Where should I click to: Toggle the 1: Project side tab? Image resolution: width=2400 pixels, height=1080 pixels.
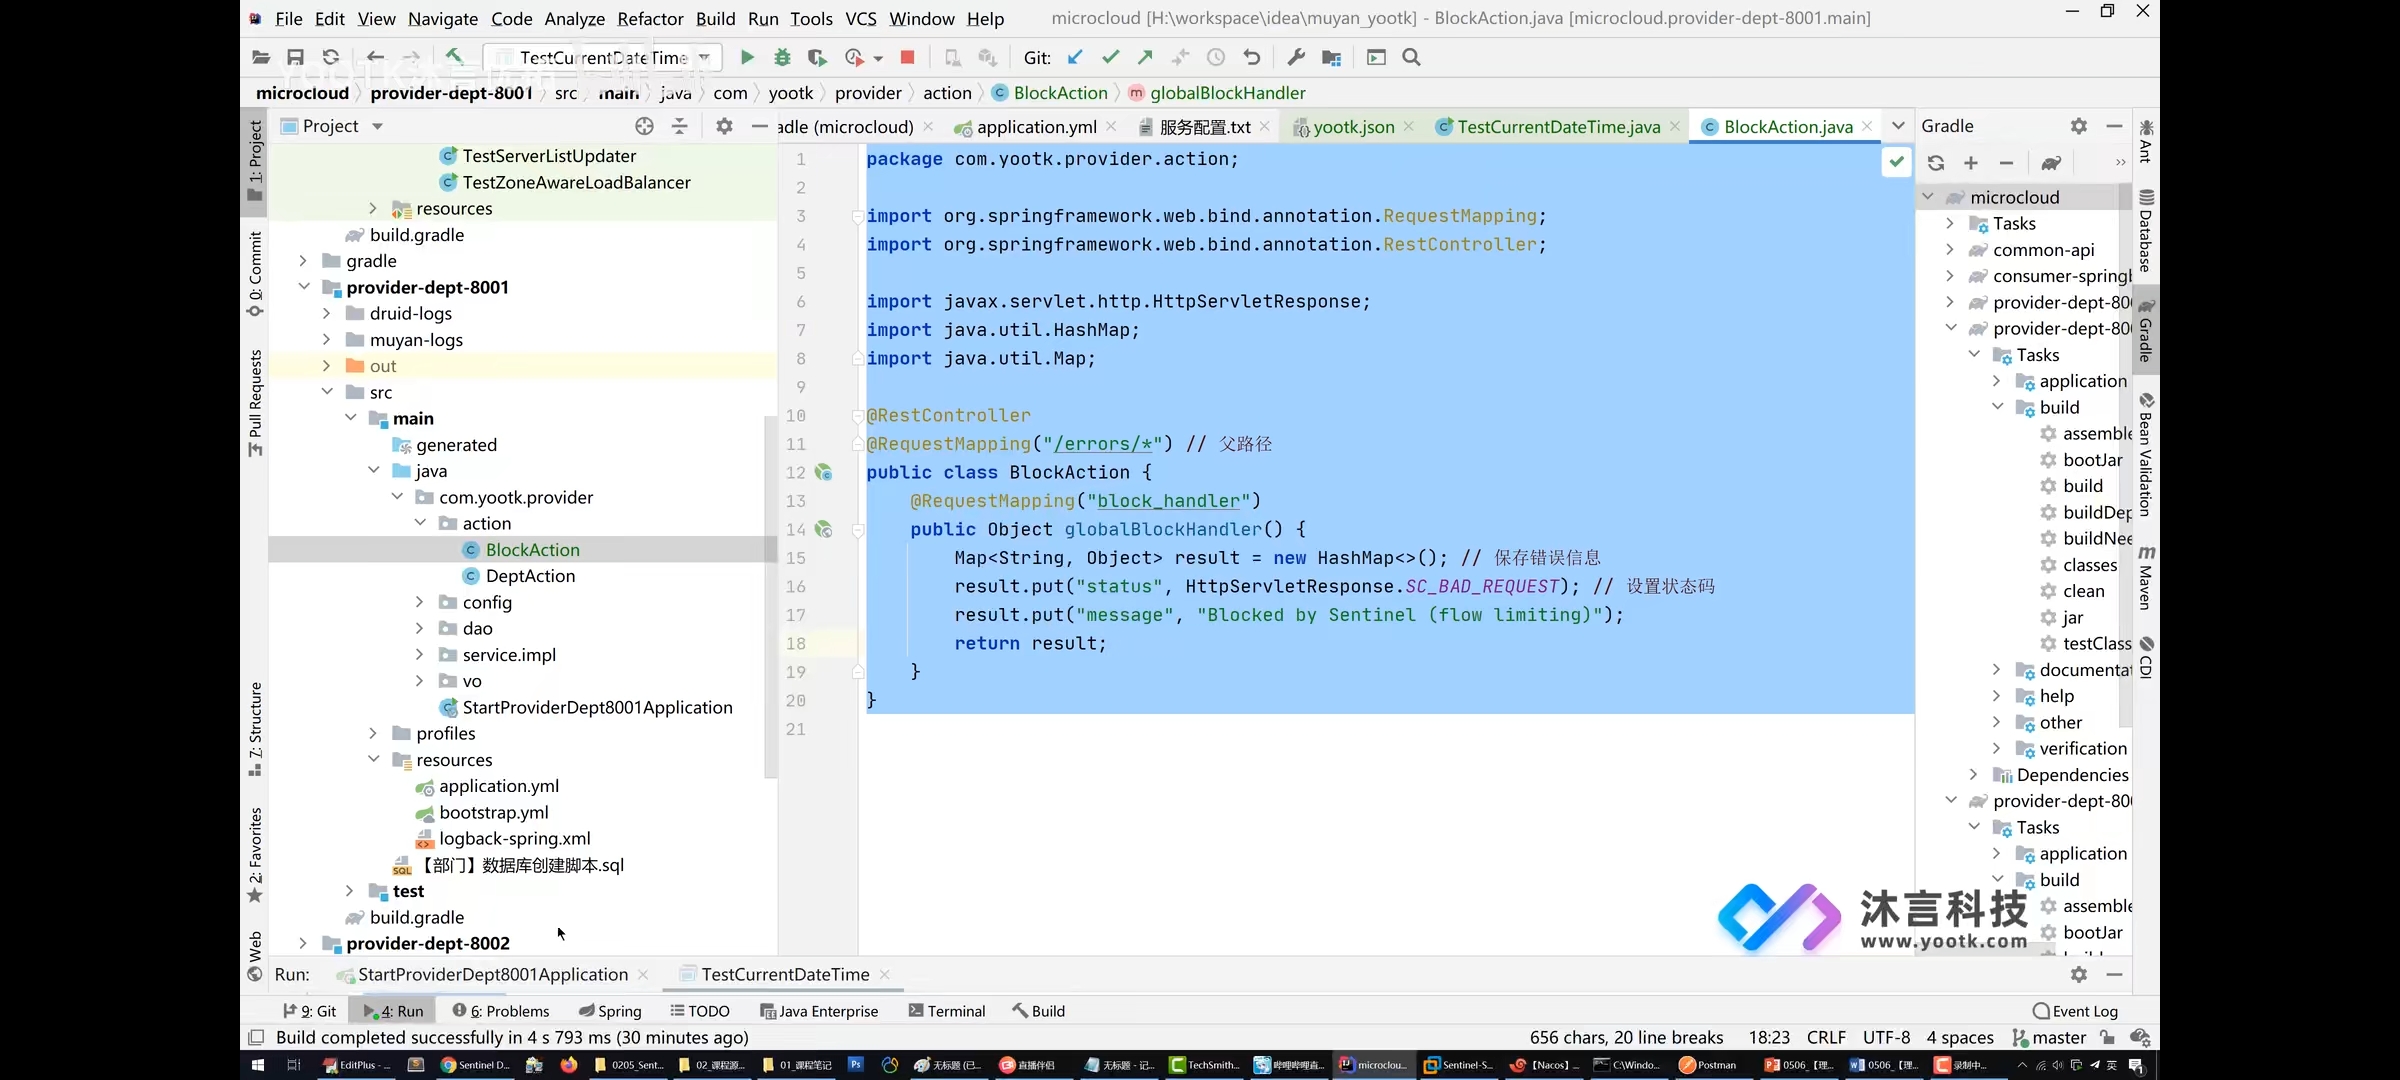(x=255, y=160)
